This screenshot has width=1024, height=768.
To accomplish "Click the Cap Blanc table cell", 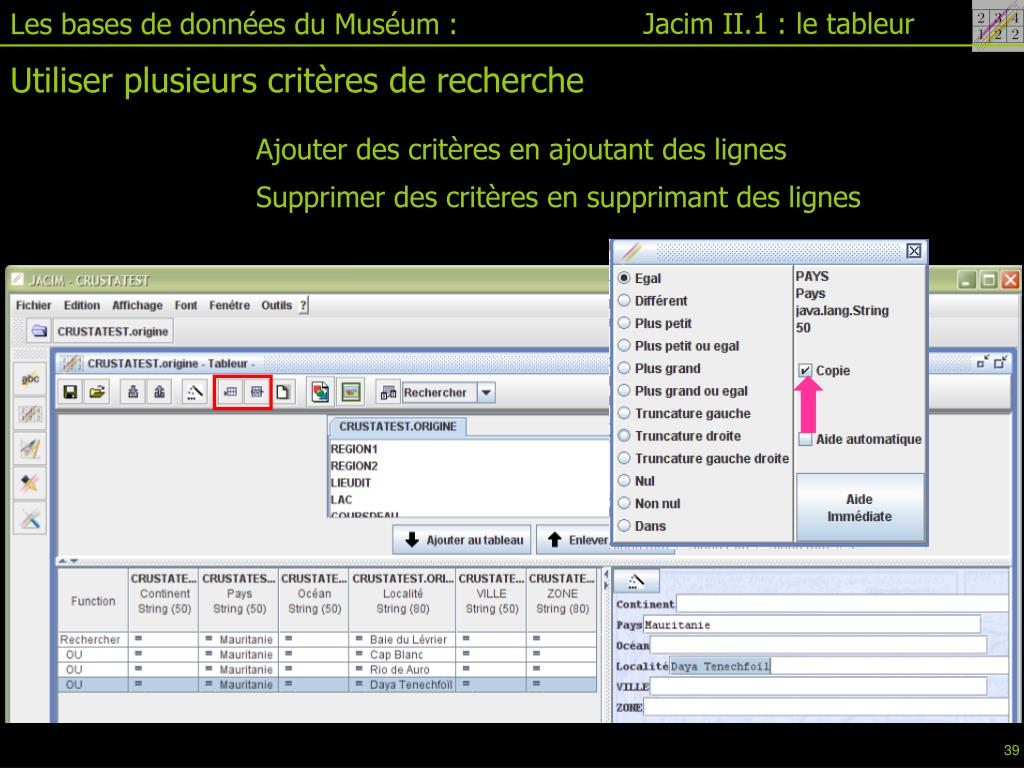I will pos(403,654).
